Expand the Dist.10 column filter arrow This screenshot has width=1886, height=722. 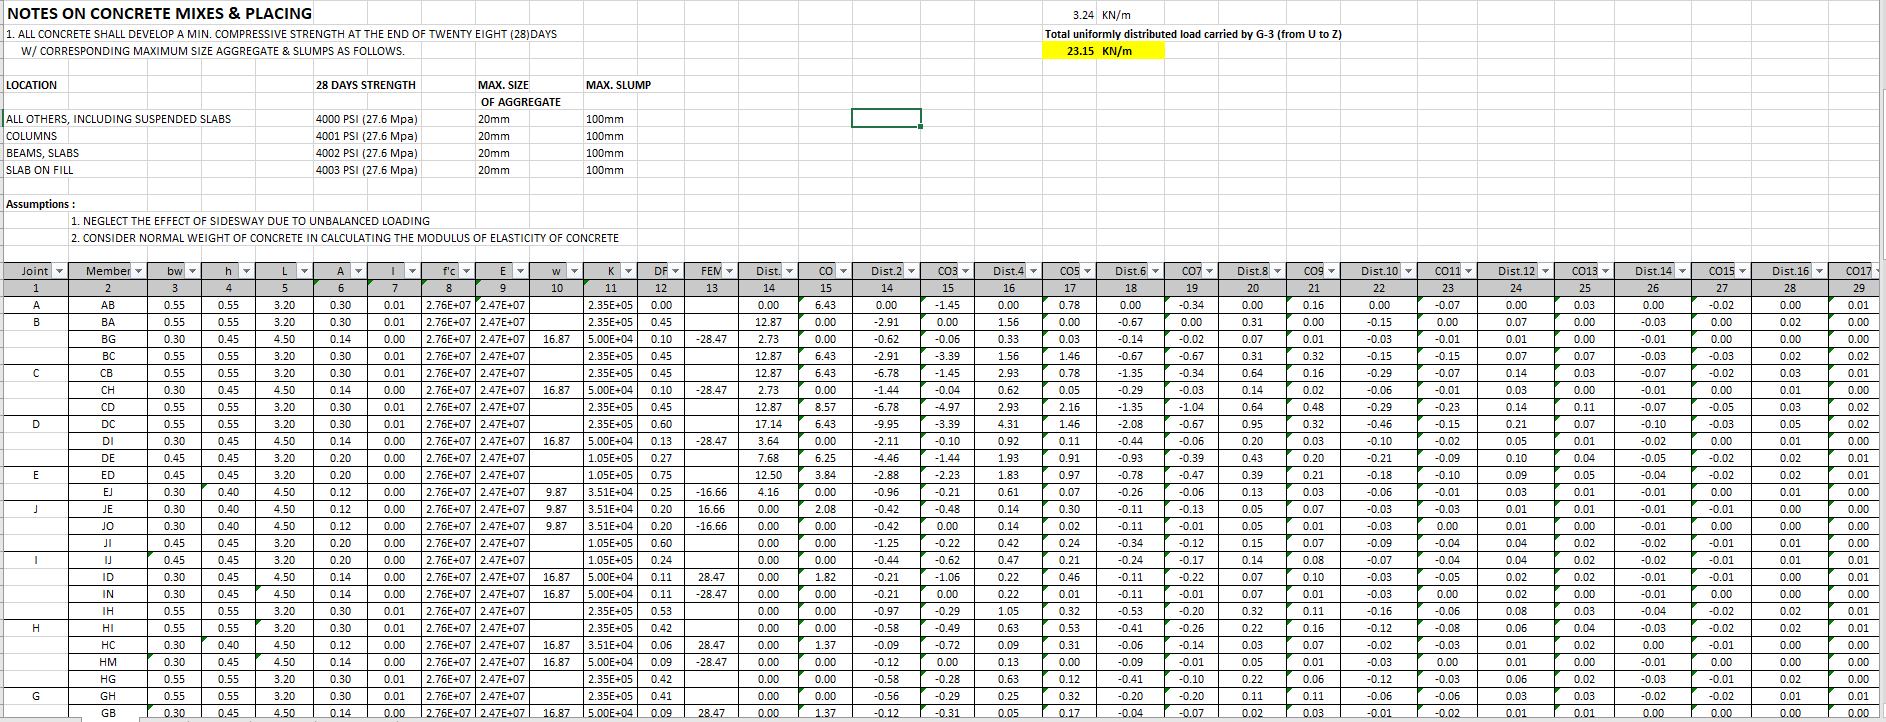pyautogui.click(x=1408, y=271)
